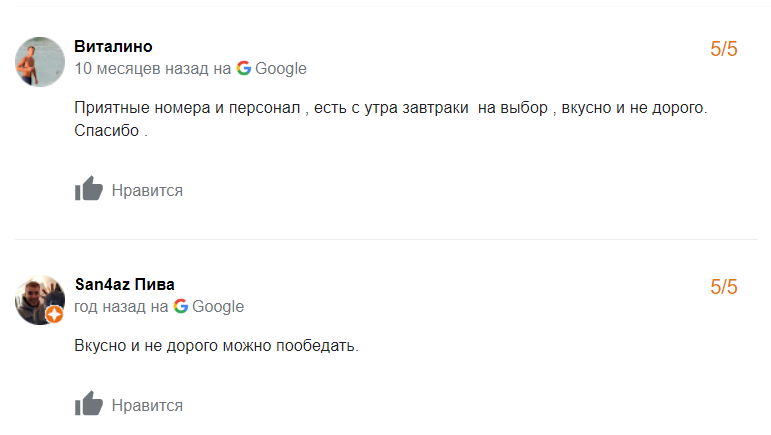Click the Google source text in Виталино's review
771x435 pixels.
point(280,69)
